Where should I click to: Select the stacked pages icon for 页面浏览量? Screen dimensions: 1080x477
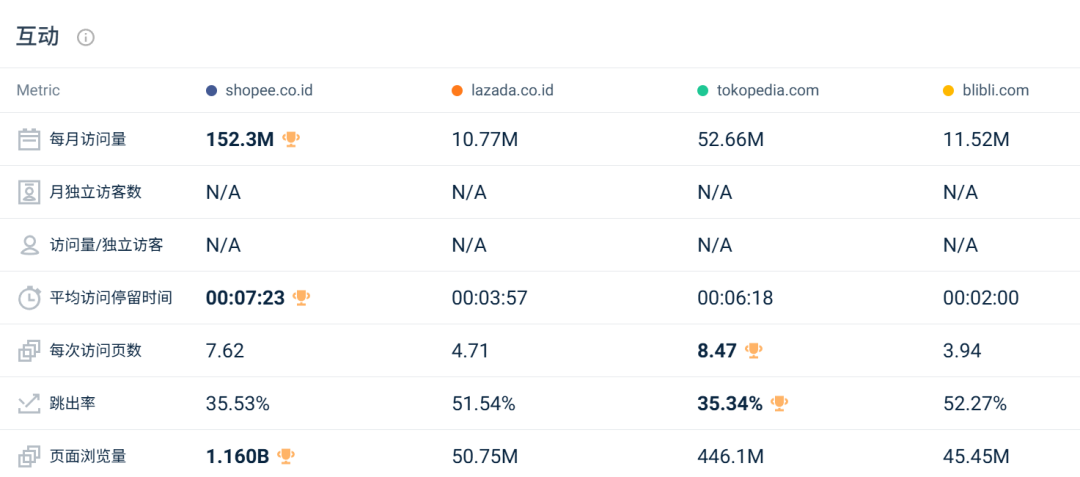[x=29, y=456]
